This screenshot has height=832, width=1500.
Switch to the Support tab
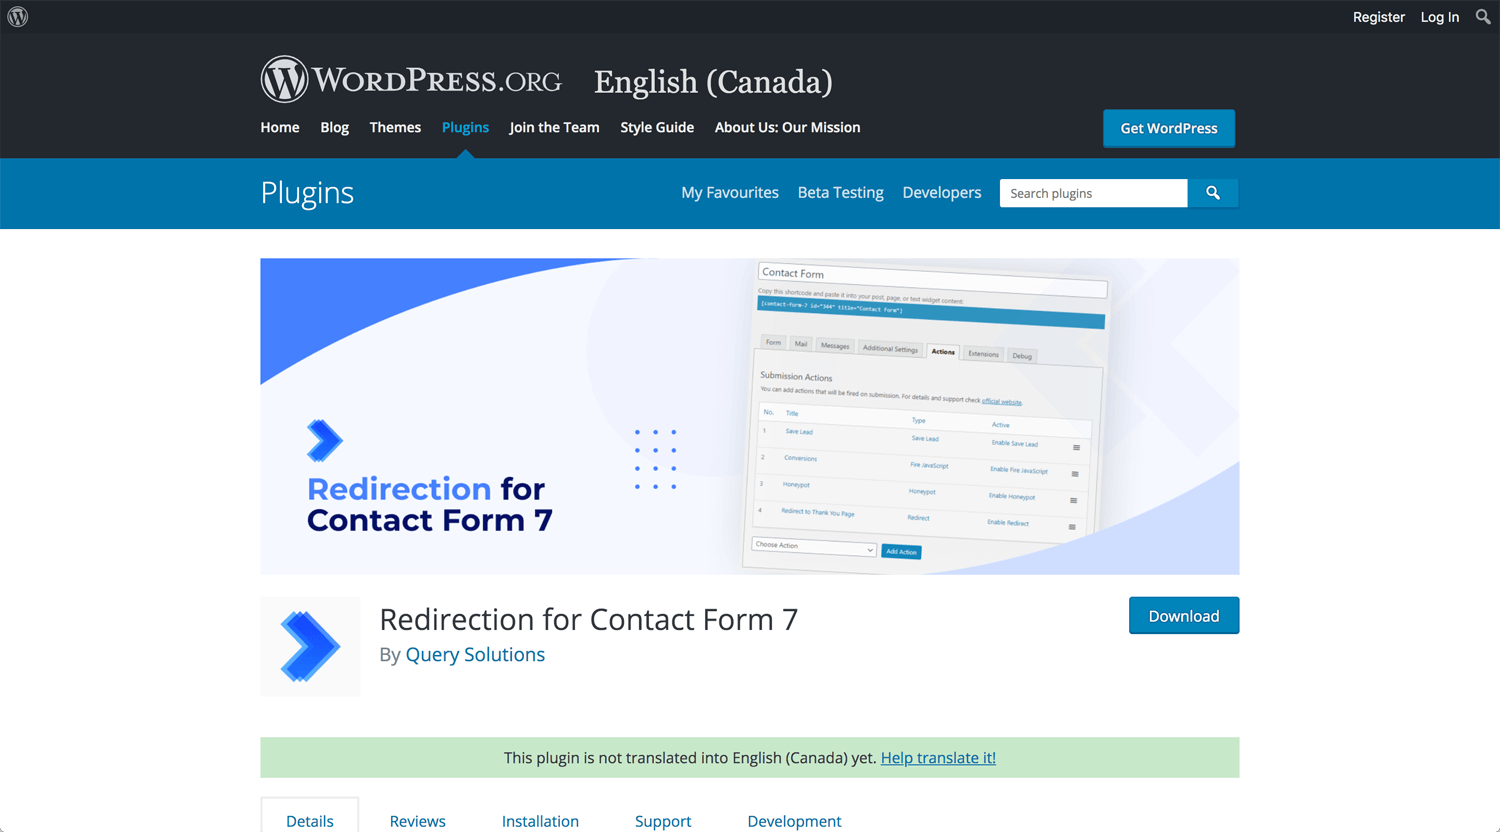click(x=663, y=821)
